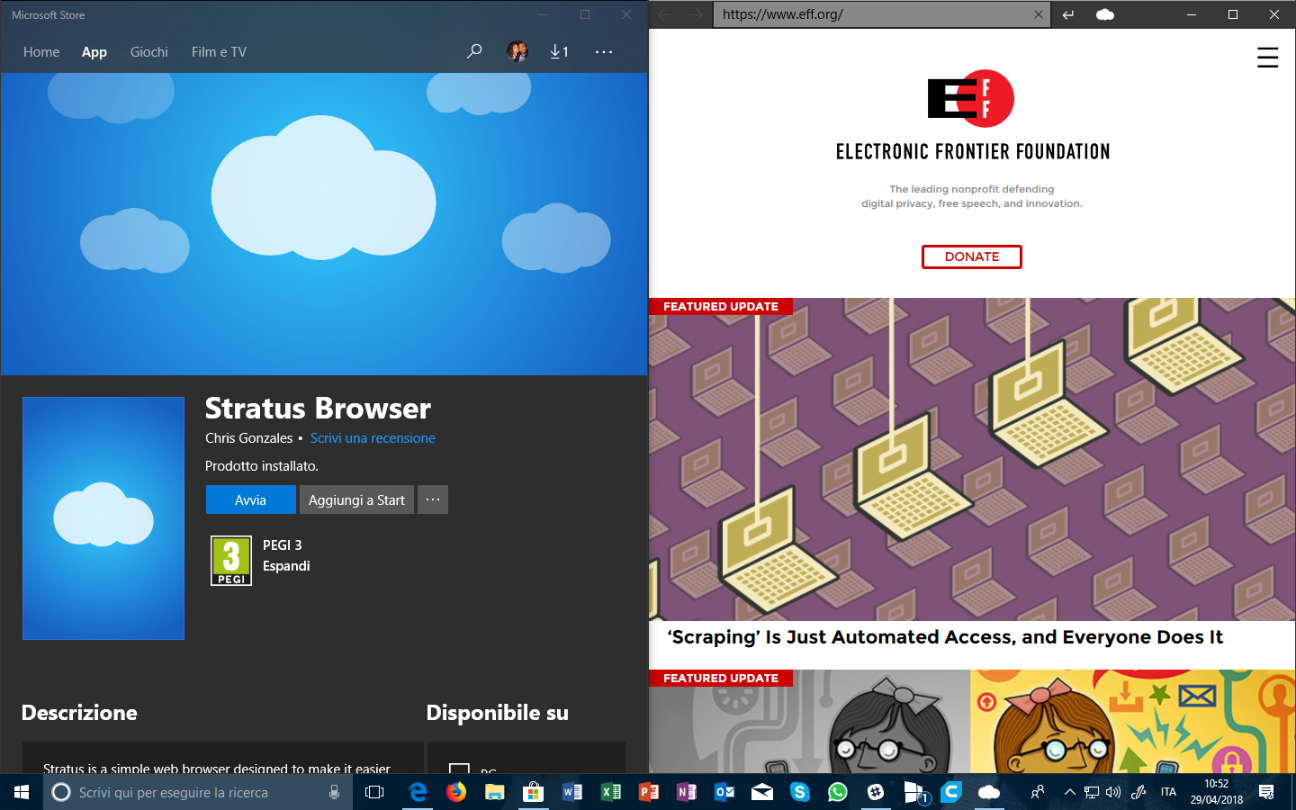Clear the URL with the X button
Screen dimensions: 1296x810
tap(1039, 15)
